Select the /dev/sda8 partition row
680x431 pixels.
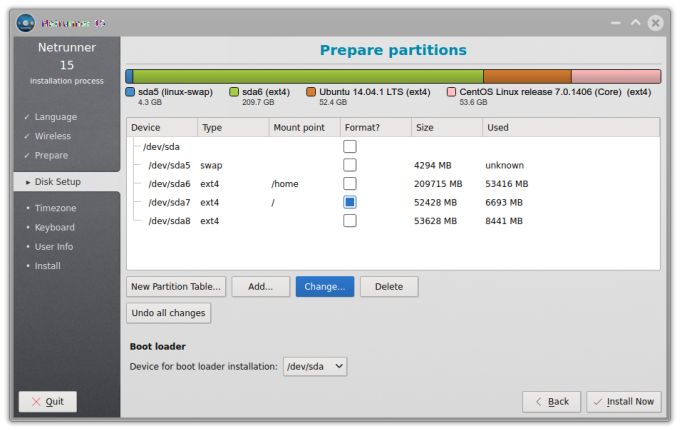(393, 221)
